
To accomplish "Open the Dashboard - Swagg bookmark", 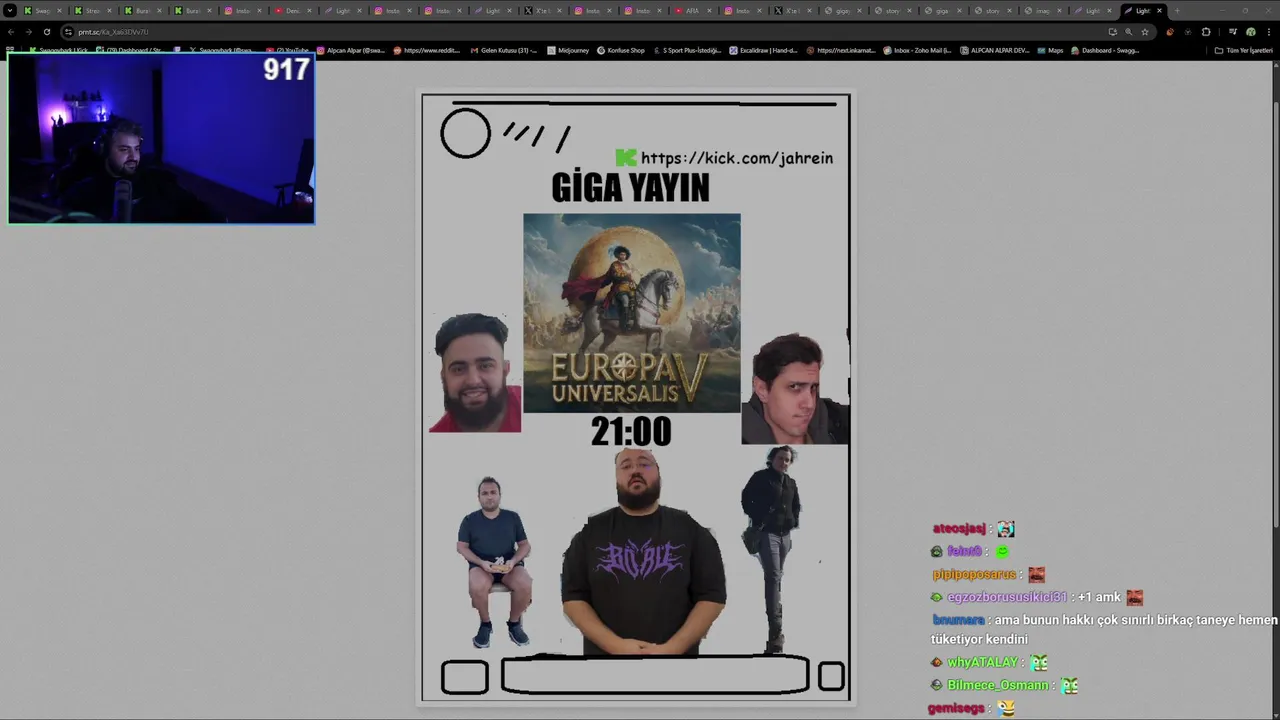I will (1106, 50).
